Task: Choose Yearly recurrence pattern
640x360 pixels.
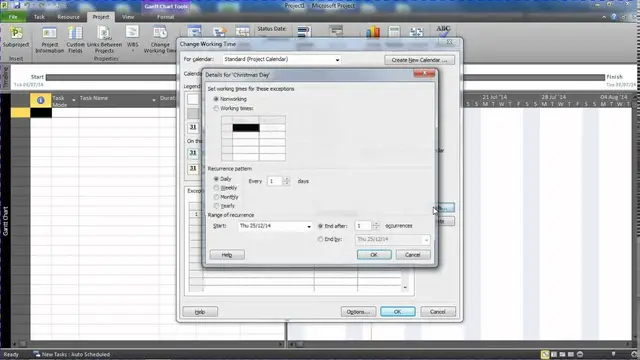Action: tap(216, 206)
